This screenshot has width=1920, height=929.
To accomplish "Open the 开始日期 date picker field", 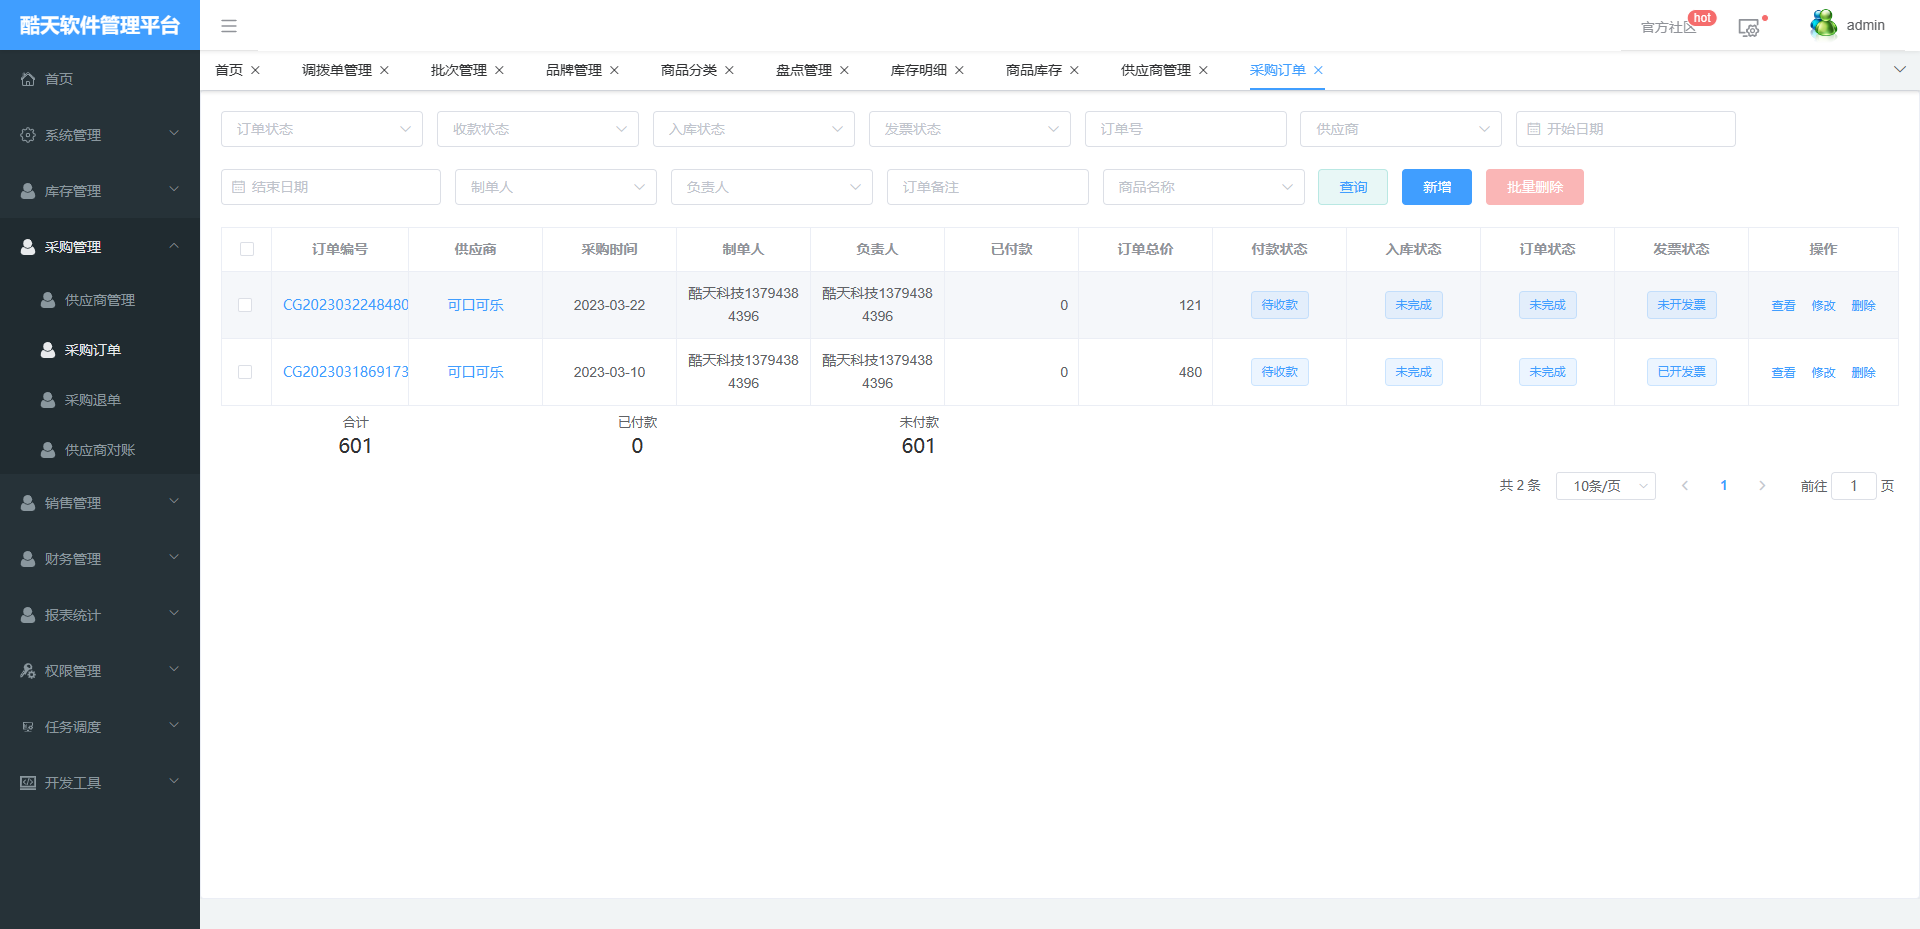I will tap(1625, 129).
